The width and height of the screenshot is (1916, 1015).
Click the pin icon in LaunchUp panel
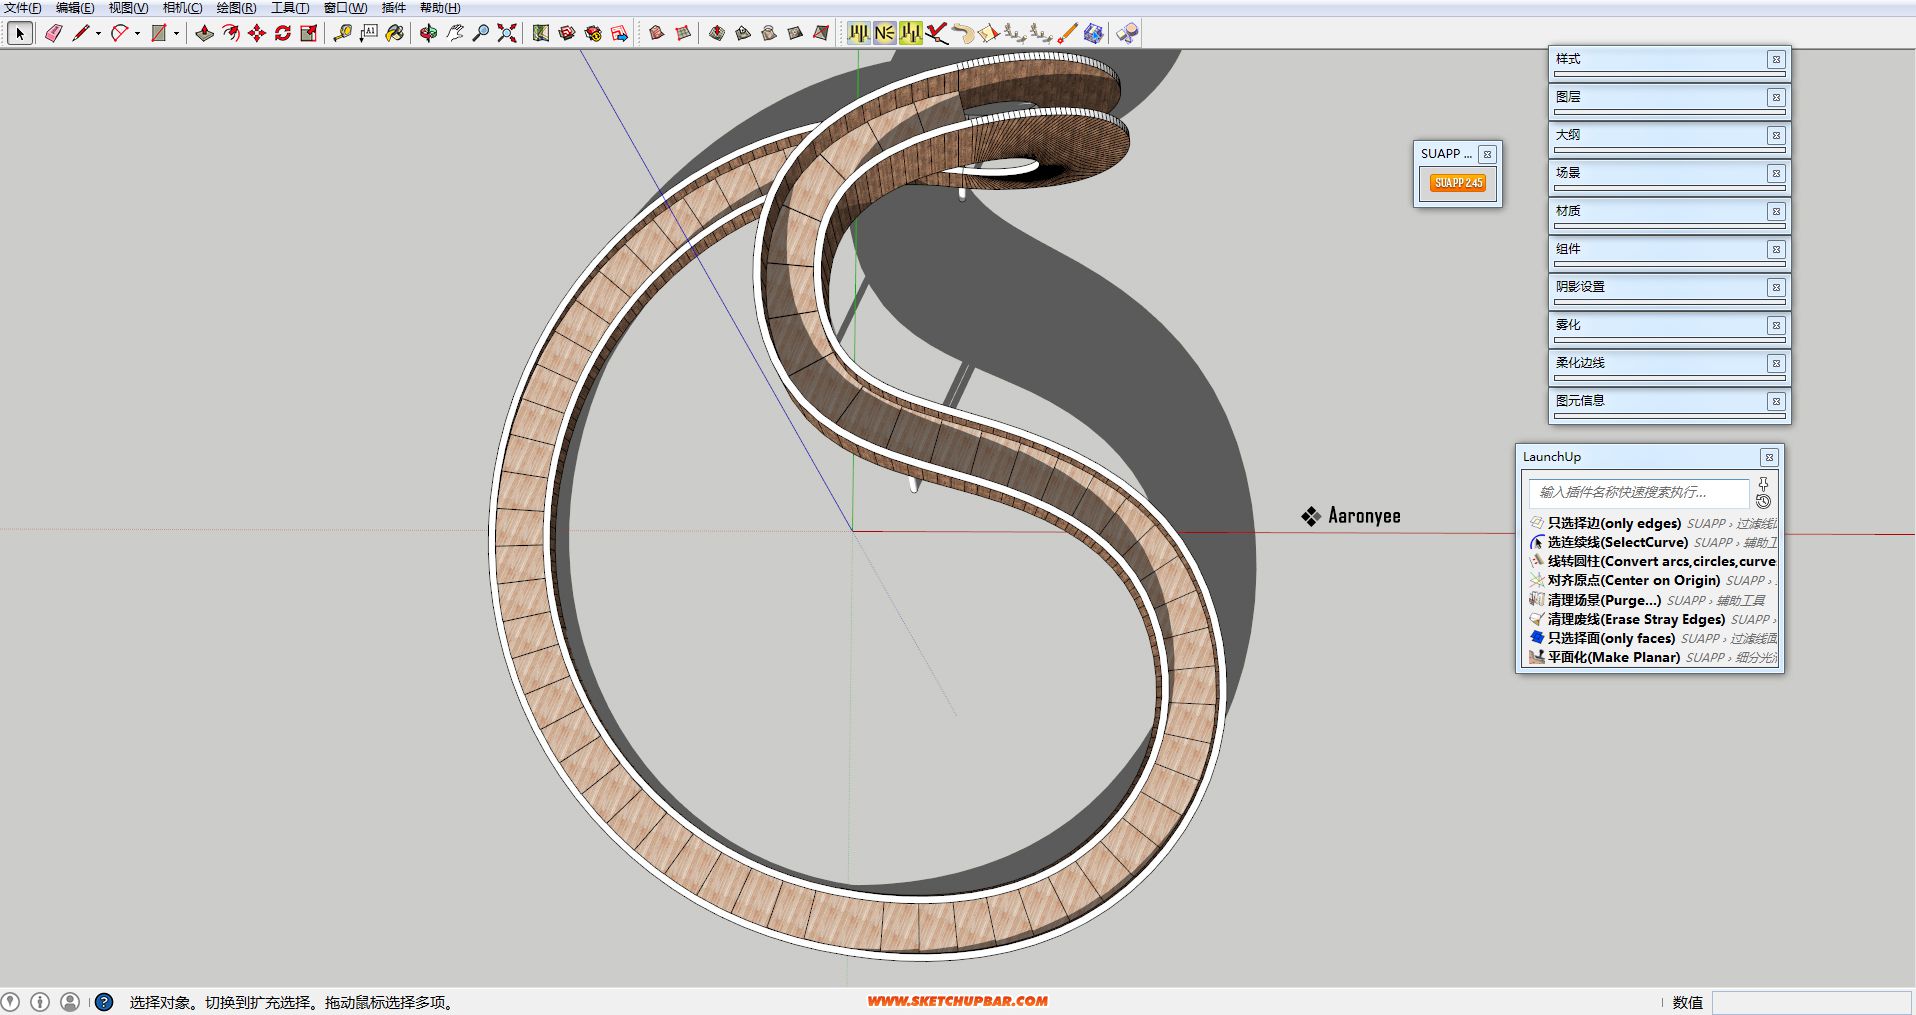pos(1763,484)
